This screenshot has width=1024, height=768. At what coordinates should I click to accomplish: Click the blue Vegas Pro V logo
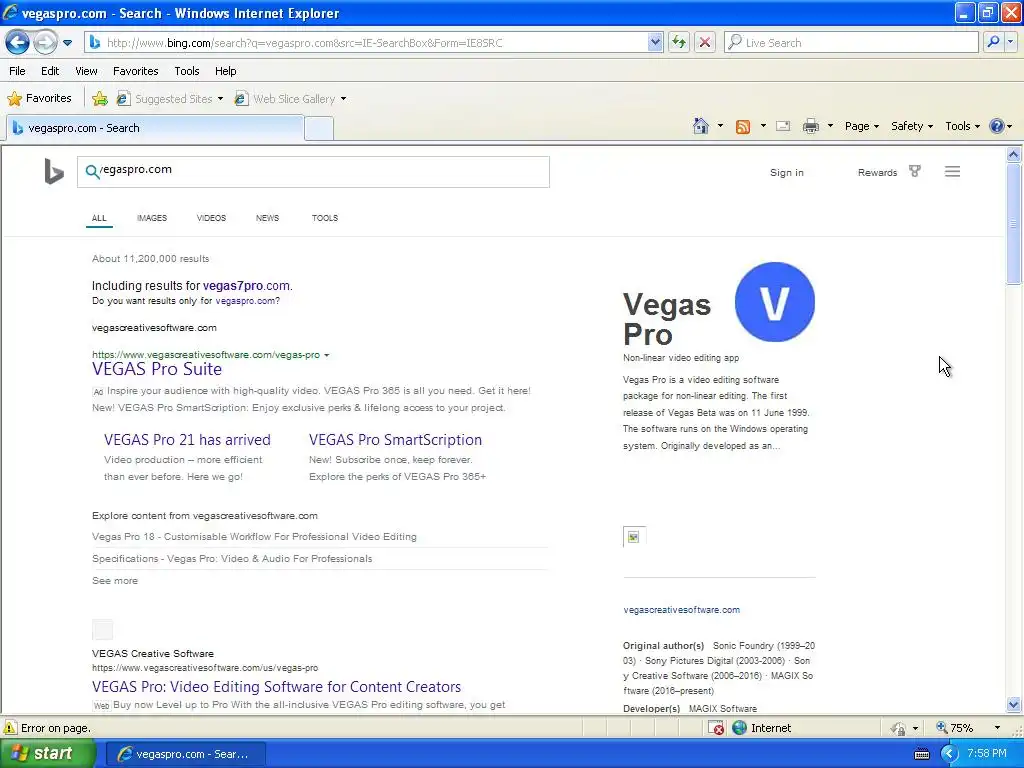(775, 302)
